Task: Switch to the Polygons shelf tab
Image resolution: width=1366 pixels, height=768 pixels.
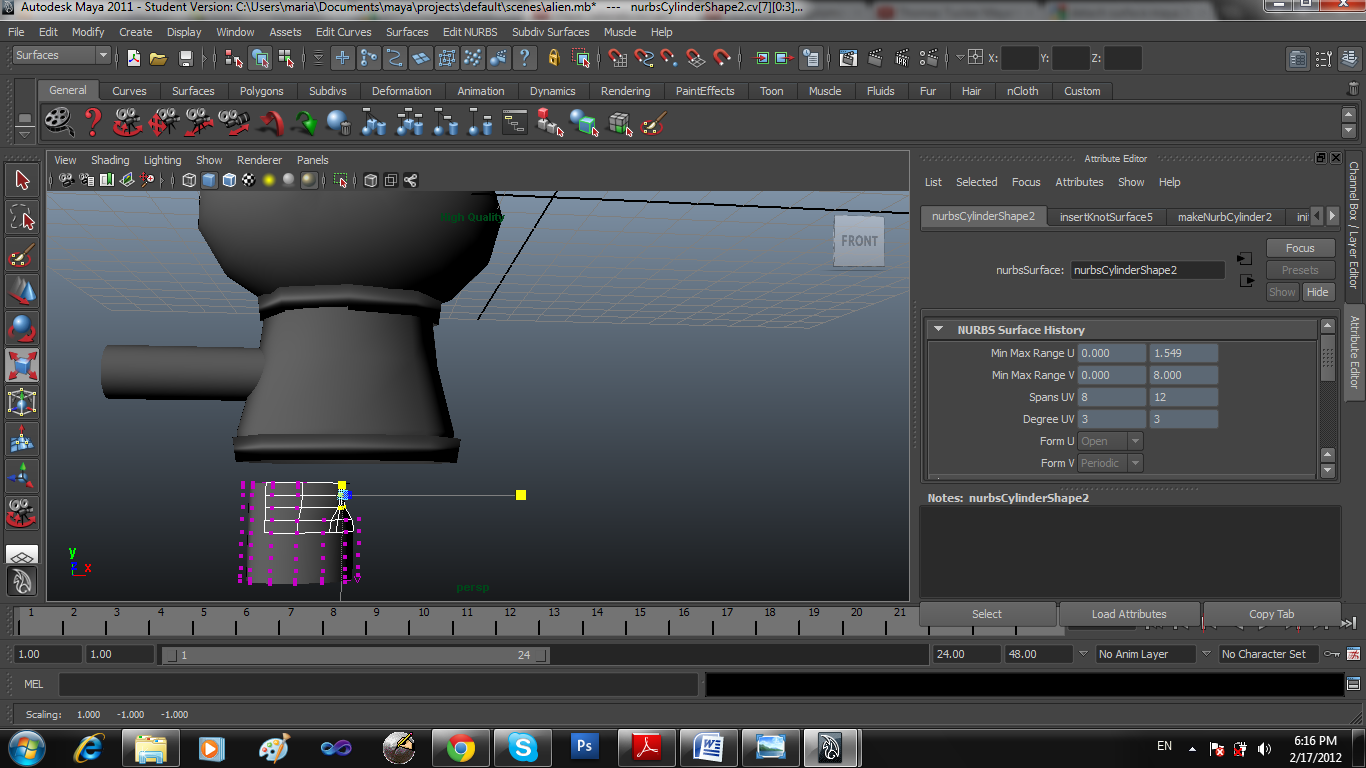Action: point(261,91)
